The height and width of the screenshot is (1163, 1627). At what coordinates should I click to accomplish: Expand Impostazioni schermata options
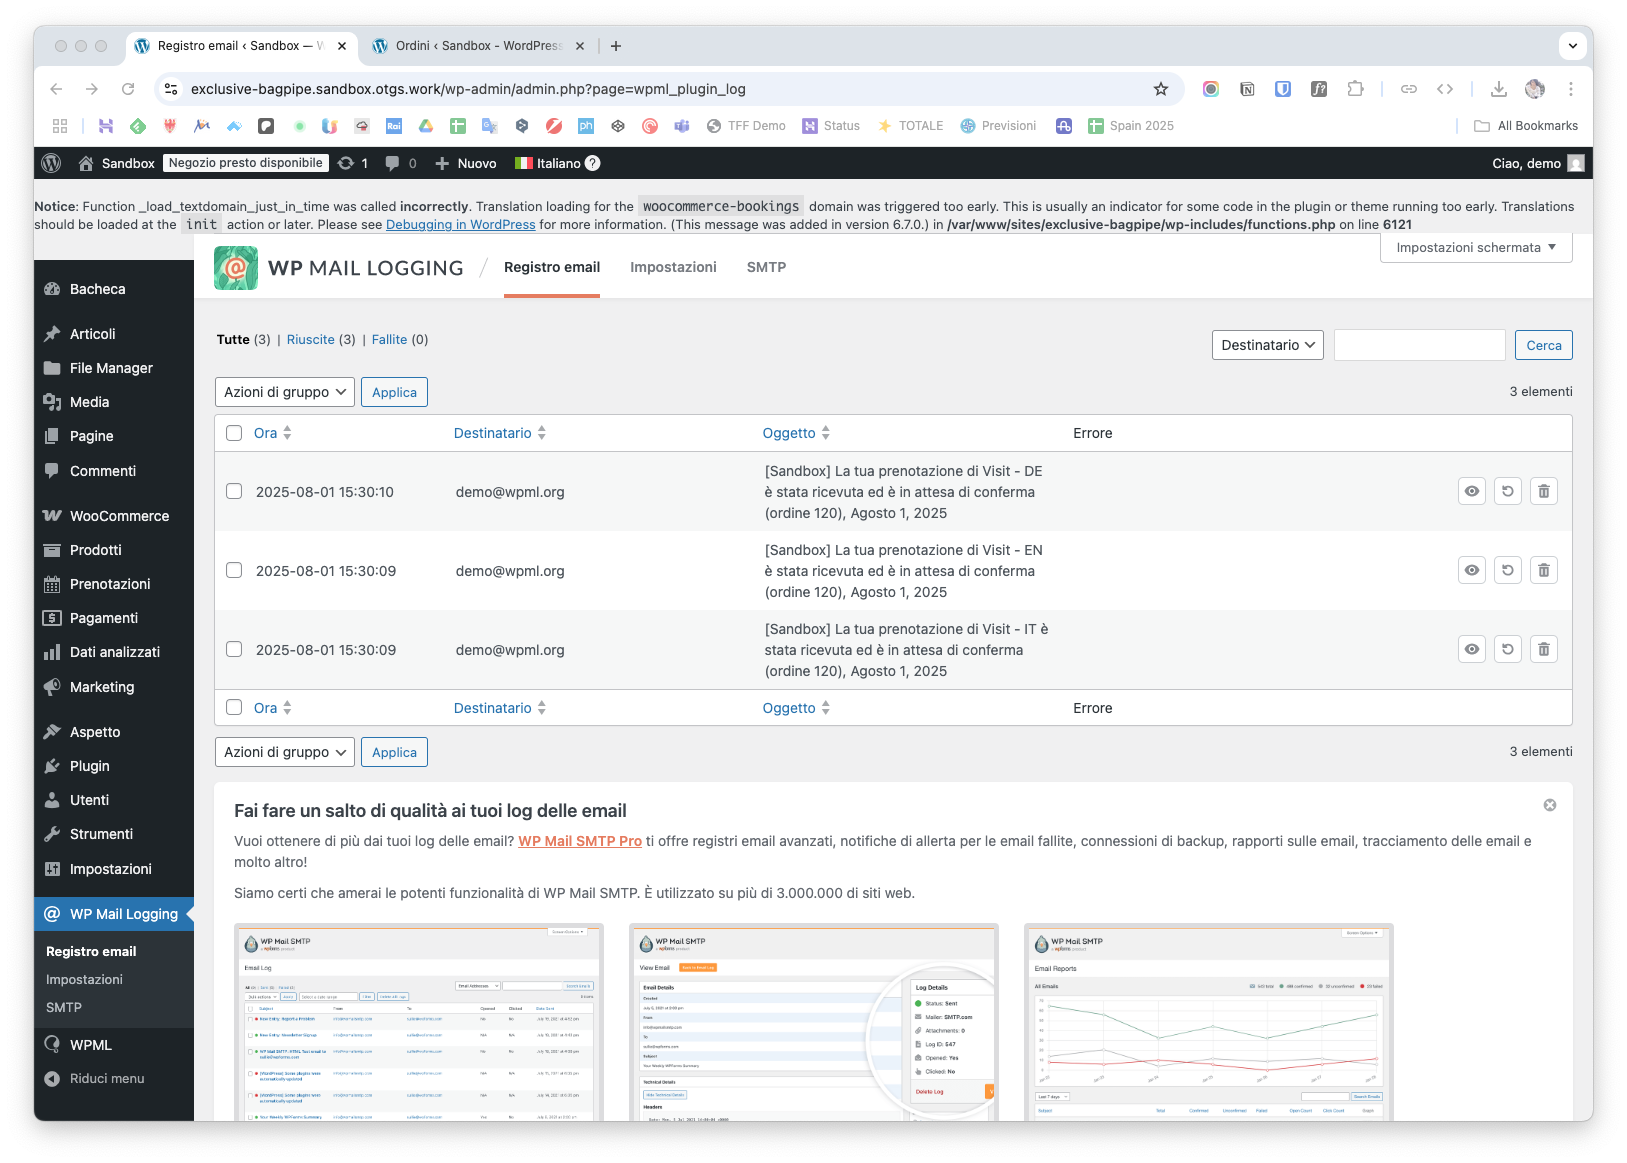point(1476,247)
